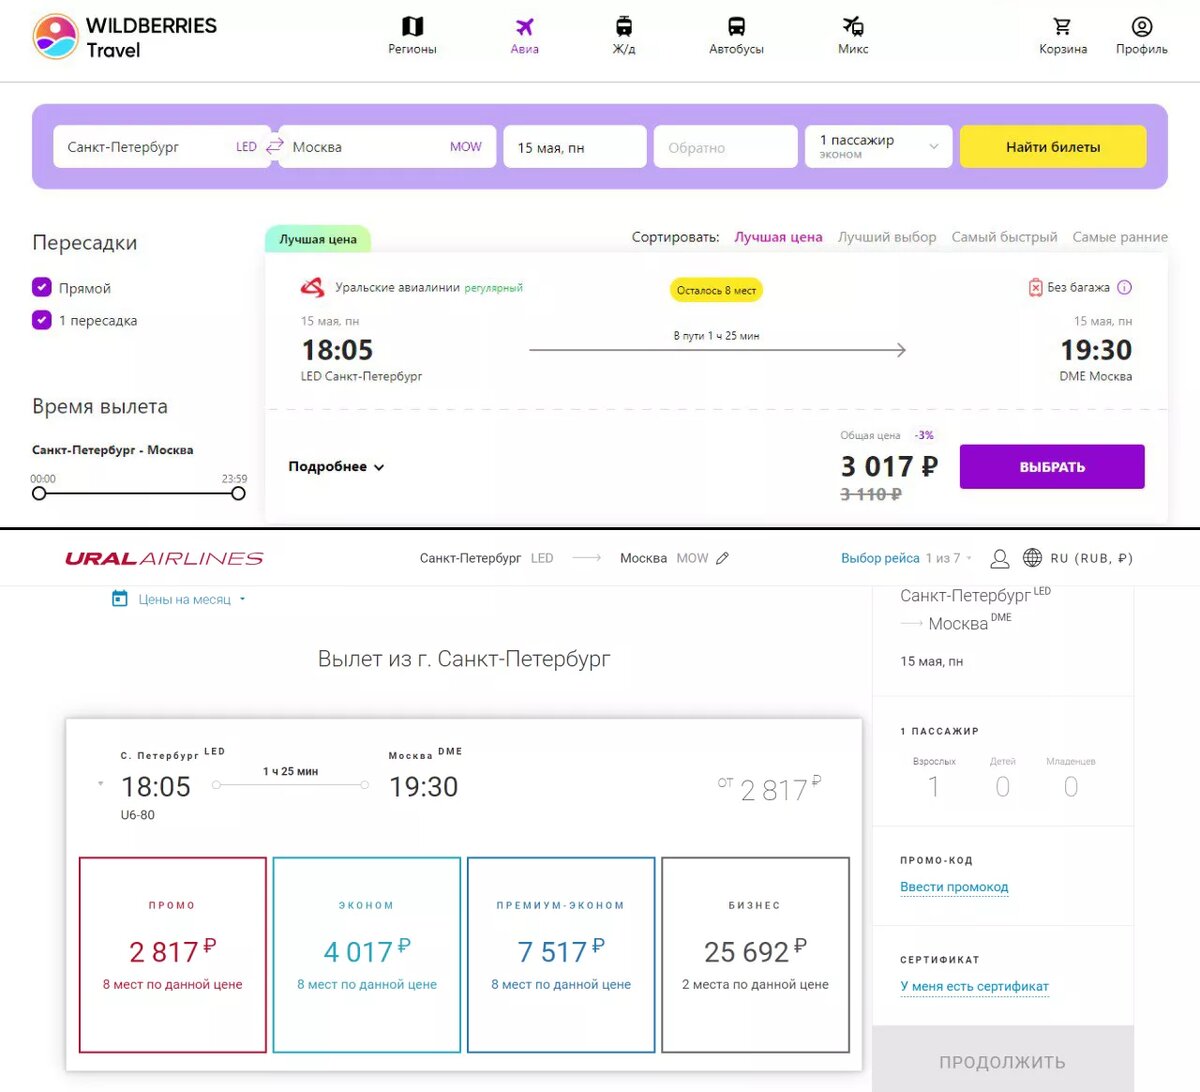
Task: Open the Ural Airlines user account icon
Action: pyautogui.click(x=1000, y=558)
